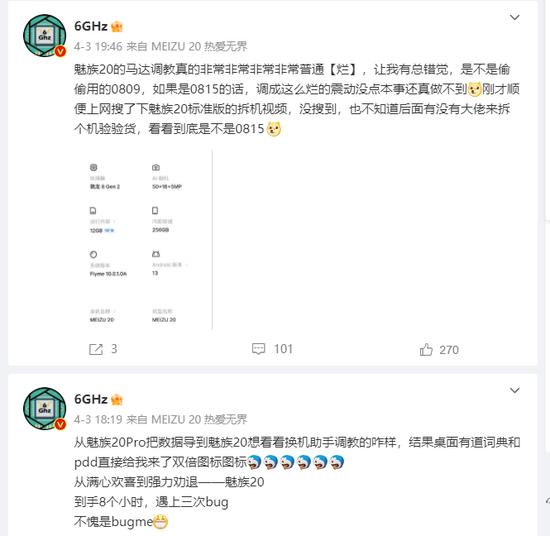Screen dimensions: 550x536
Task: Open the first post's 6GHz username
Action: (91, 26)
